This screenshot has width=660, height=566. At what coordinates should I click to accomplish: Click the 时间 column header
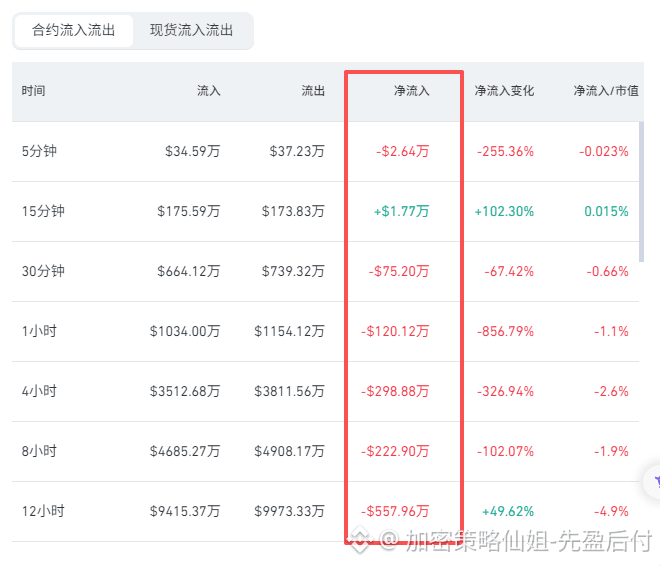pyautogui.click(x=34, y=91)
